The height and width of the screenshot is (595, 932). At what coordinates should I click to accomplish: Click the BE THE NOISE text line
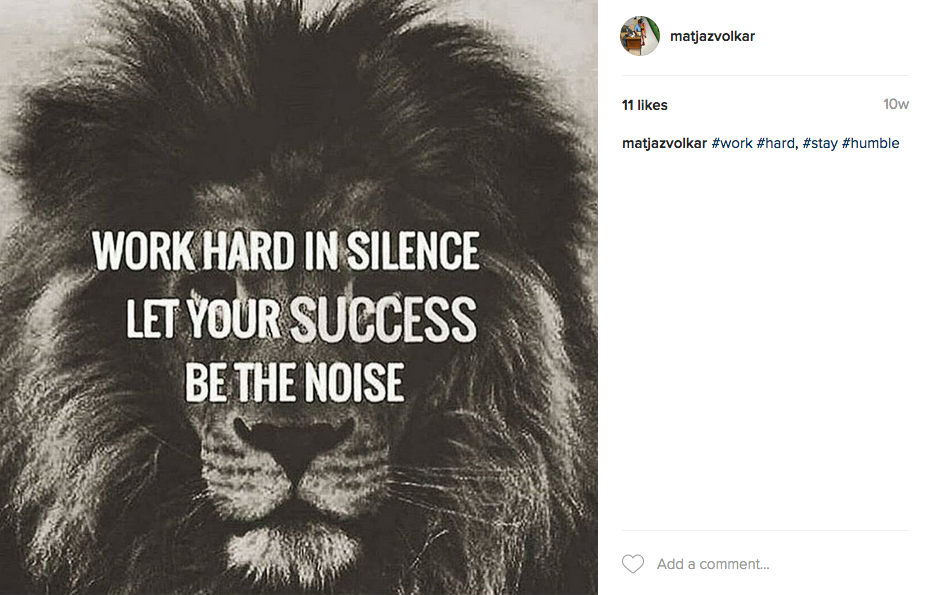(295, 382)
